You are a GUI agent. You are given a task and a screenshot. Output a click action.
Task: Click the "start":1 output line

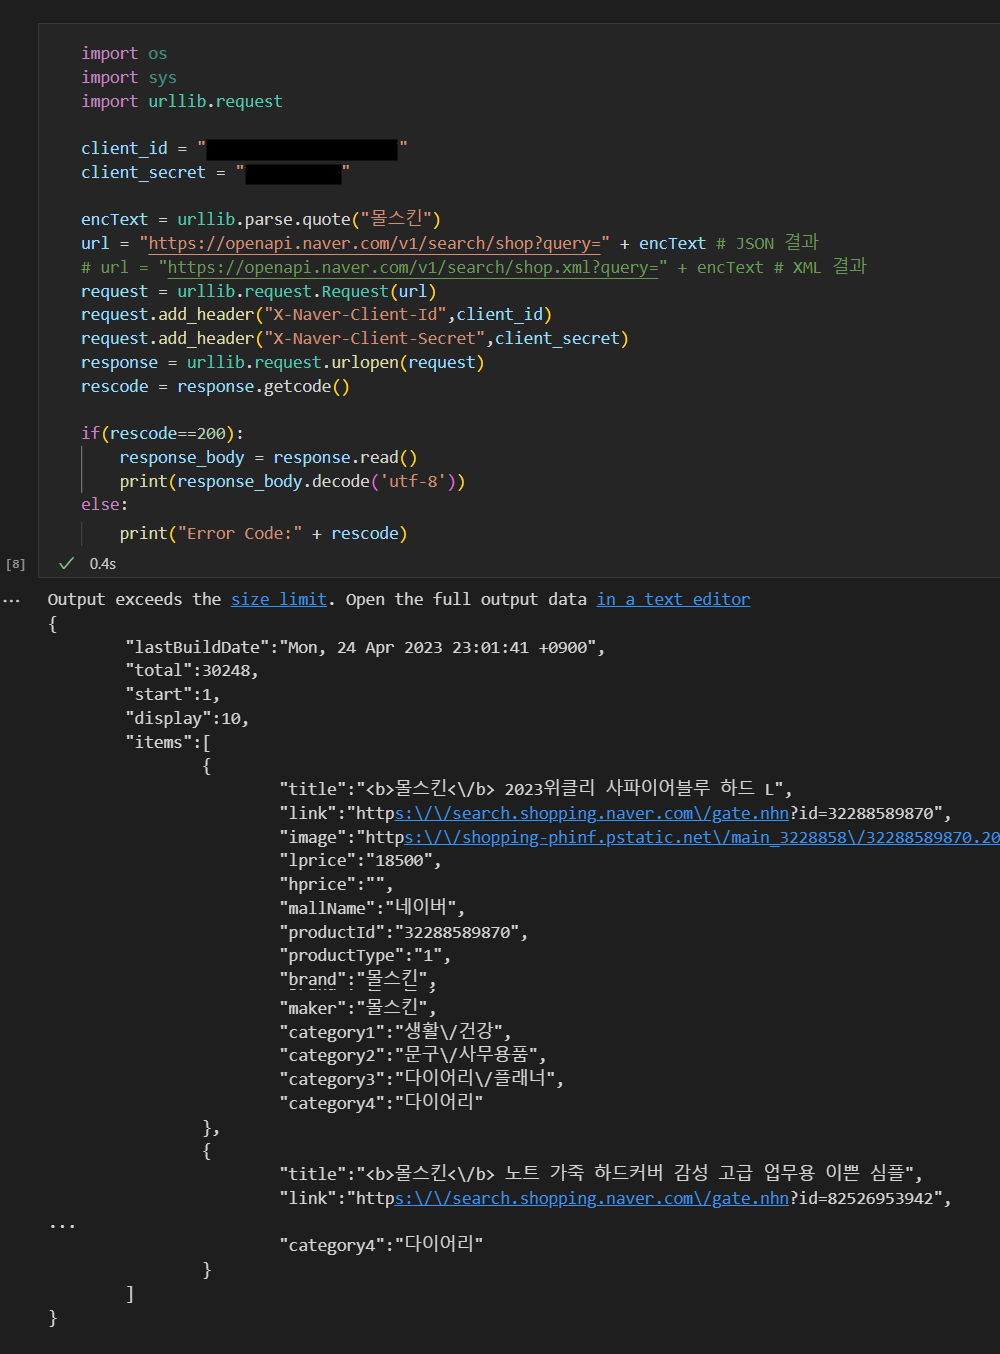pos(172,694)
